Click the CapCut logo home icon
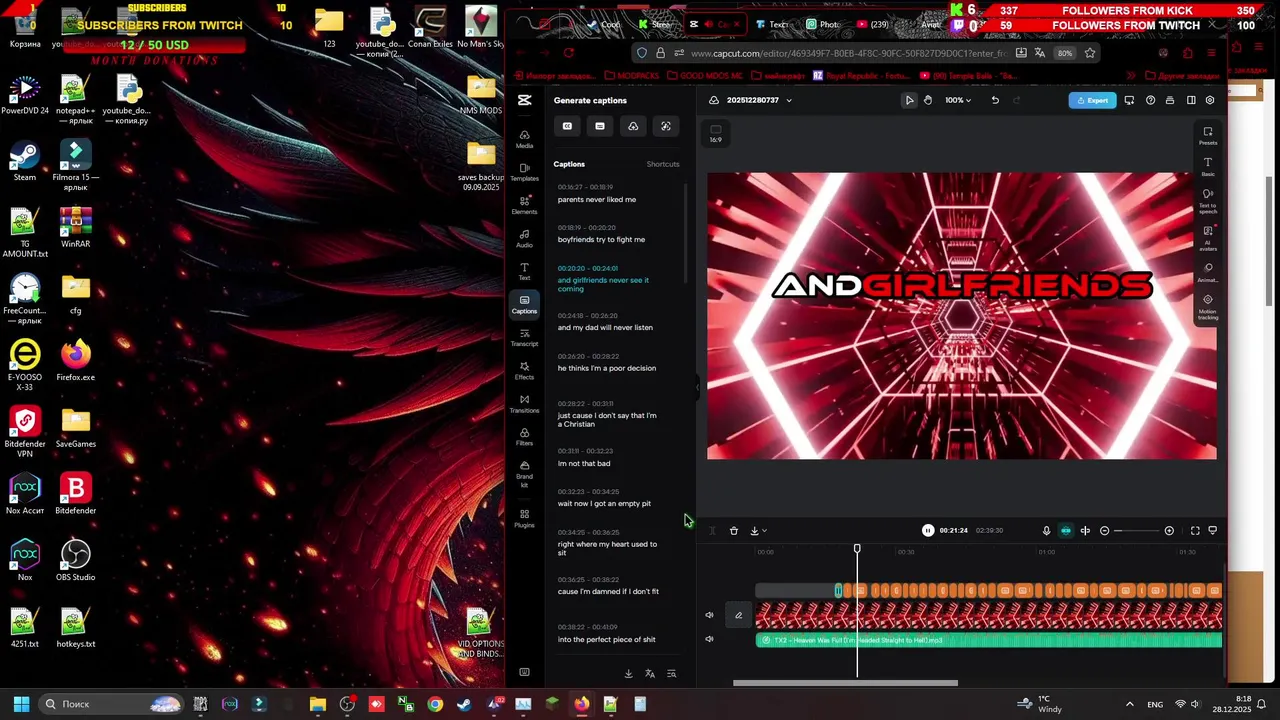The height and width of the screenshot is (720, 1280). pos(524,100)
